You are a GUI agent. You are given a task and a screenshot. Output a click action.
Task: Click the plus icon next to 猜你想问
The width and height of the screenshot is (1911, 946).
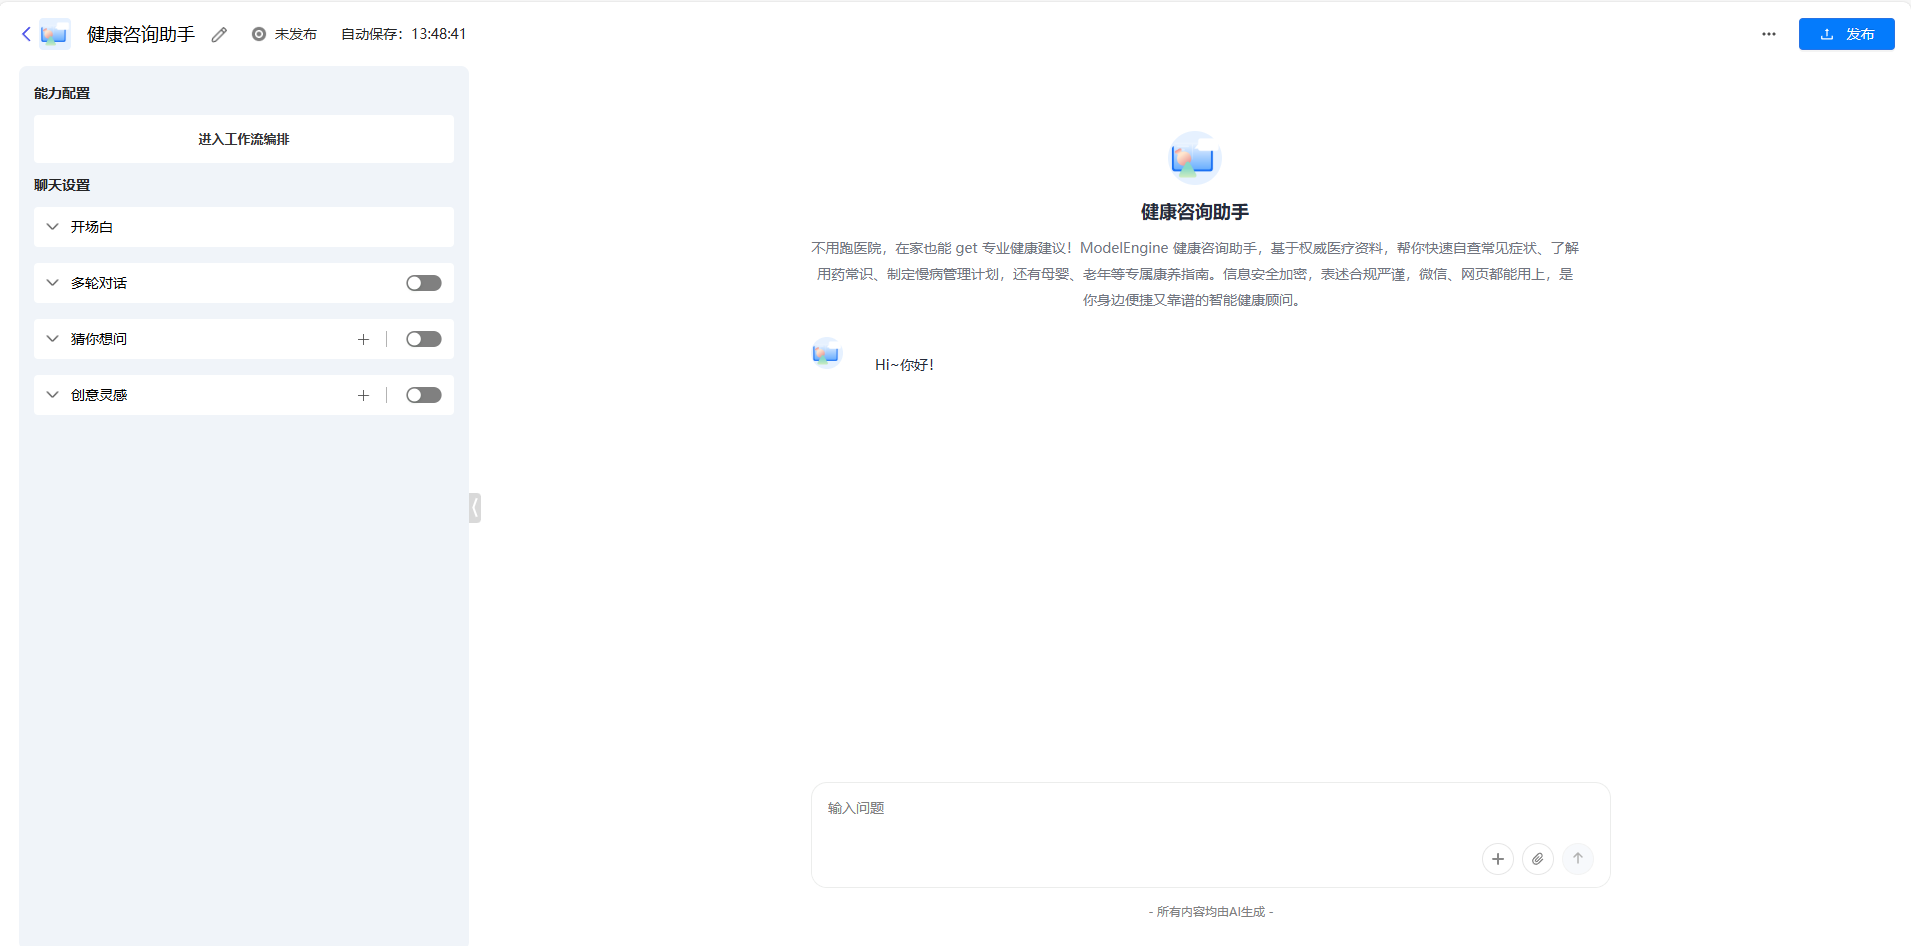click(x=362, y=339)
